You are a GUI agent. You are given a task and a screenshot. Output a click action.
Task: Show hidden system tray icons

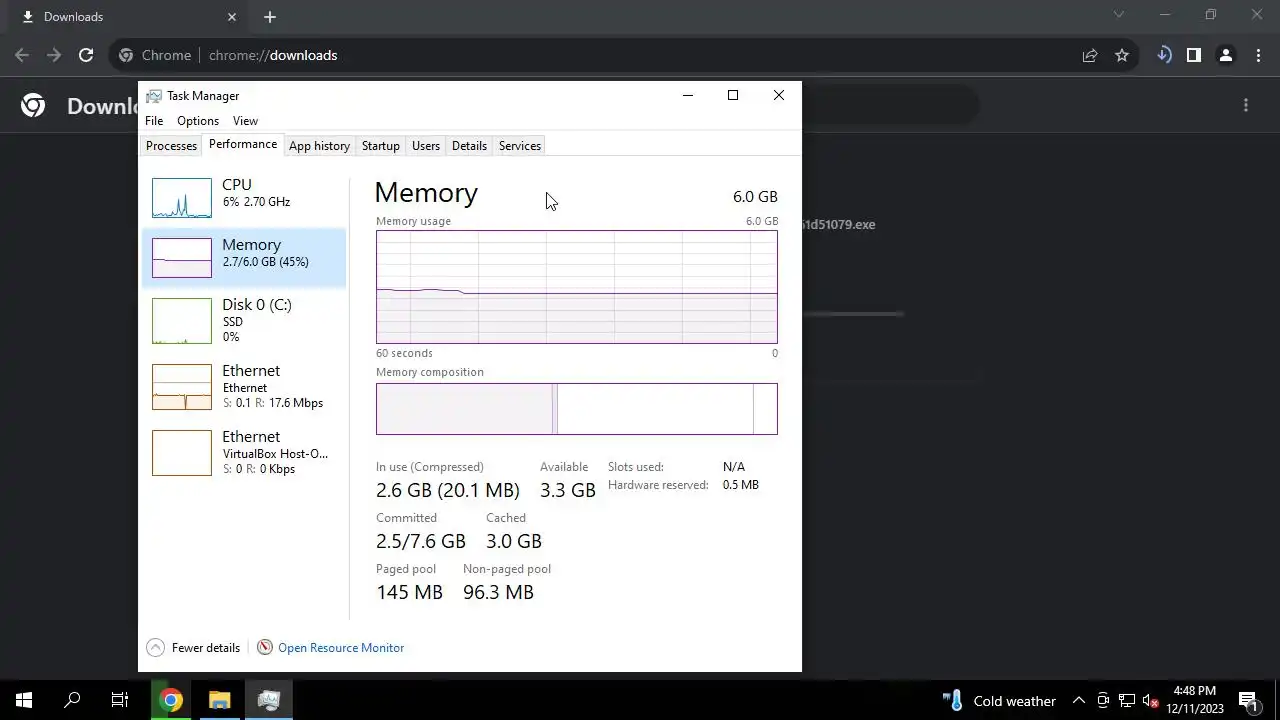tap(1079, 700)
